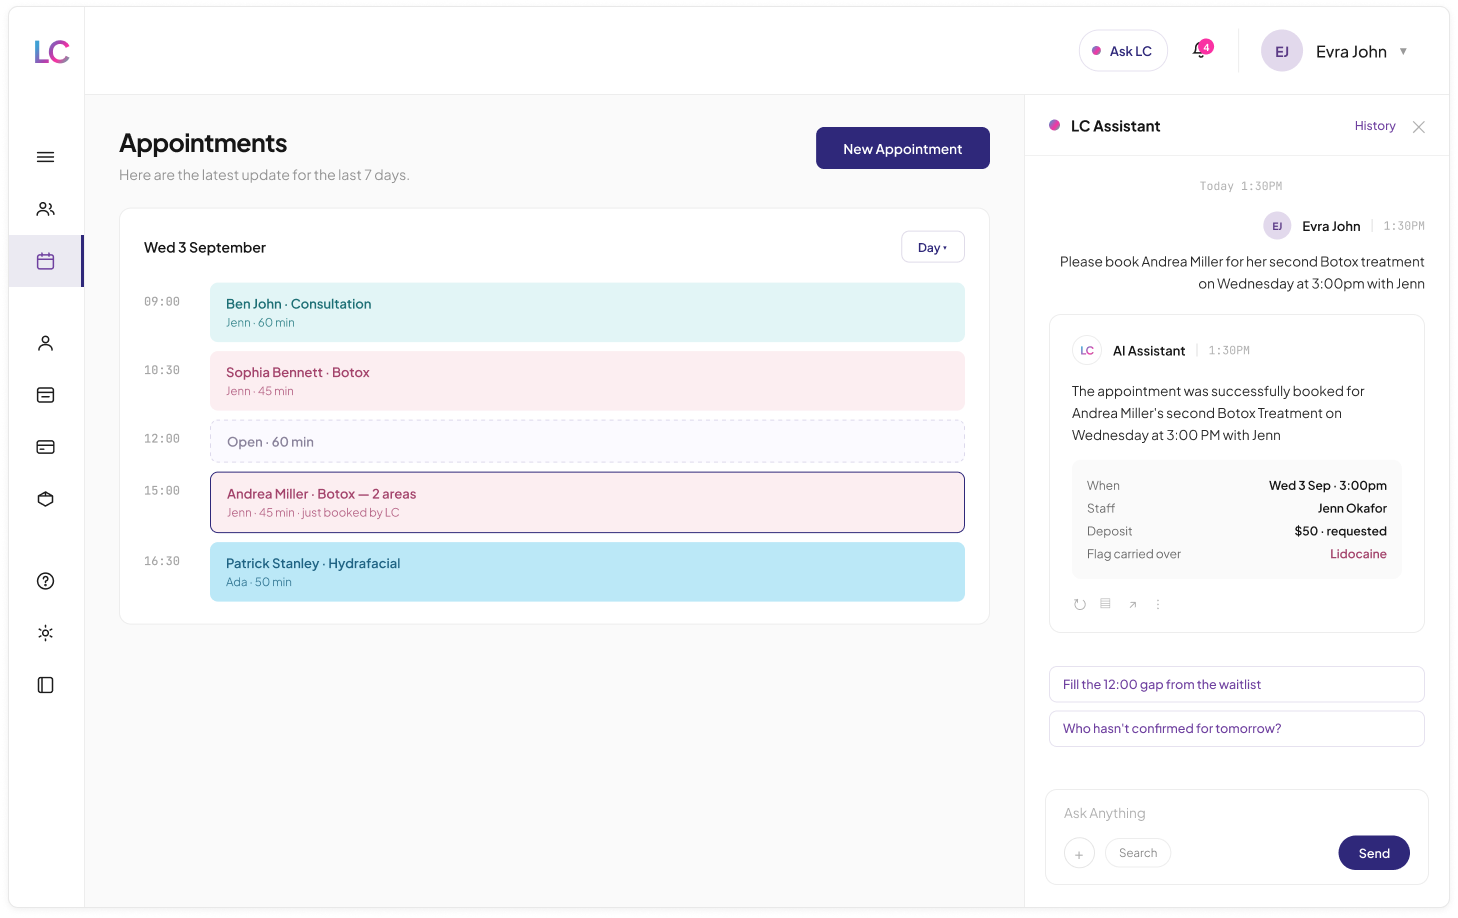The image size is (1458, 918).
Task: Select the Open 60 min slot
Action: [587, 442]
